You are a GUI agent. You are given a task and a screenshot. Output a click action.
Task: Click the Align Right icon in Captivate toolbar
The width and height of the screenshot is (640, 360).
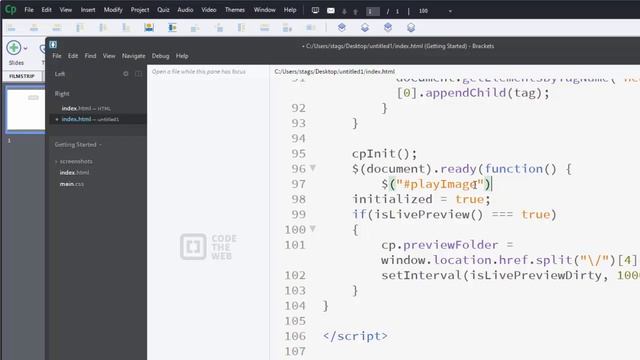(57, 28)
